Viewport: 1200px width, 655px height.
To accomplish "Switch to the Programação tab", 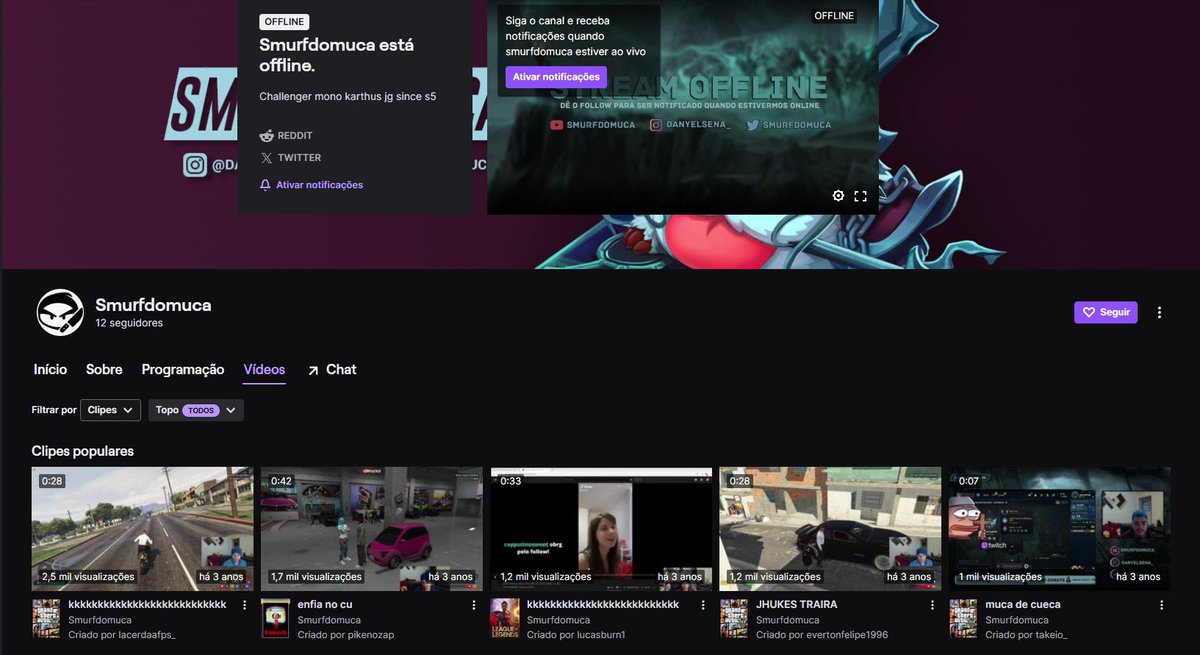I will coord(183,369).
